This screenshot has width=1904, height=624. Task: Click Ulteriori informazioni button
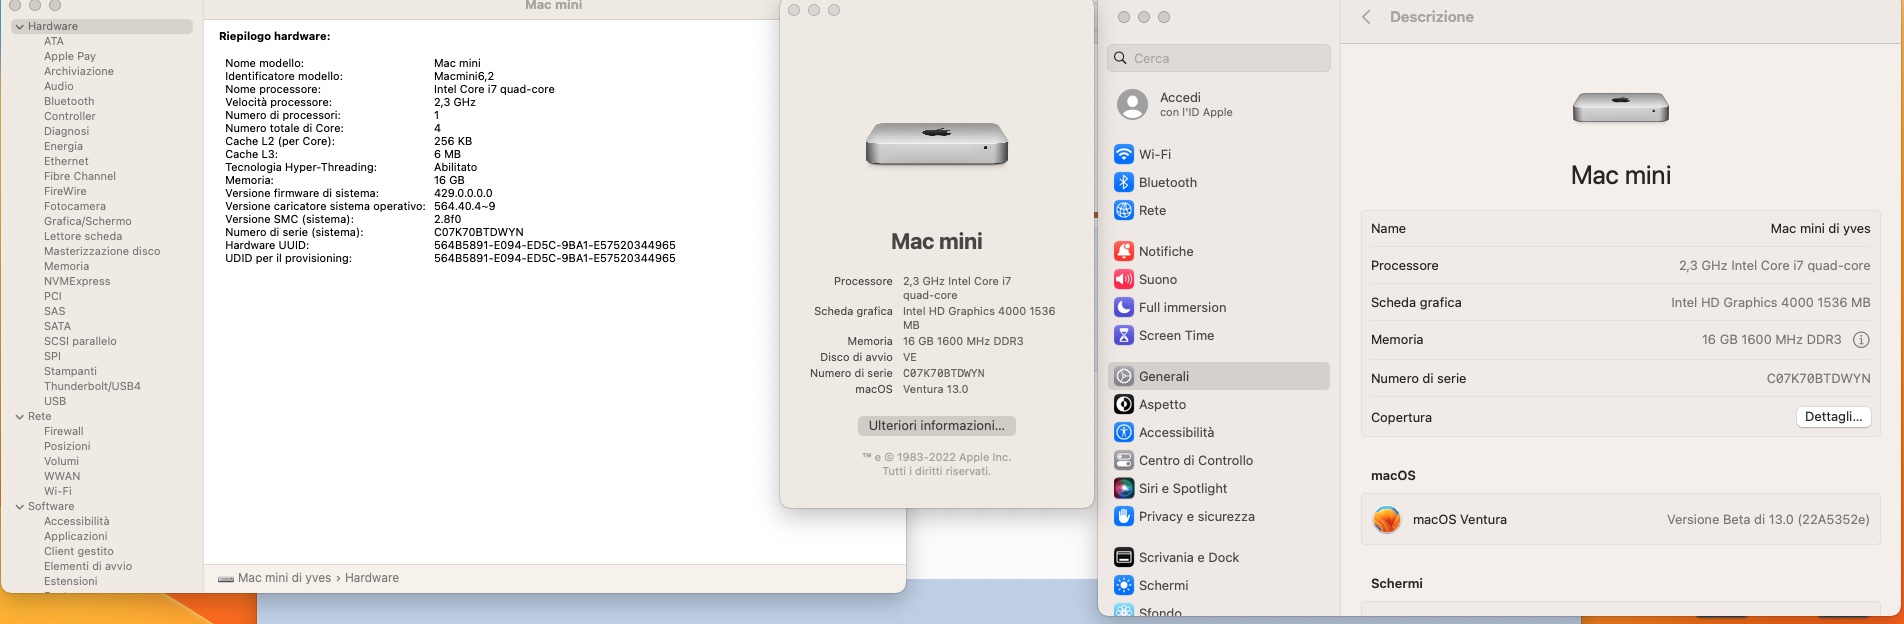tap(937, 426)
